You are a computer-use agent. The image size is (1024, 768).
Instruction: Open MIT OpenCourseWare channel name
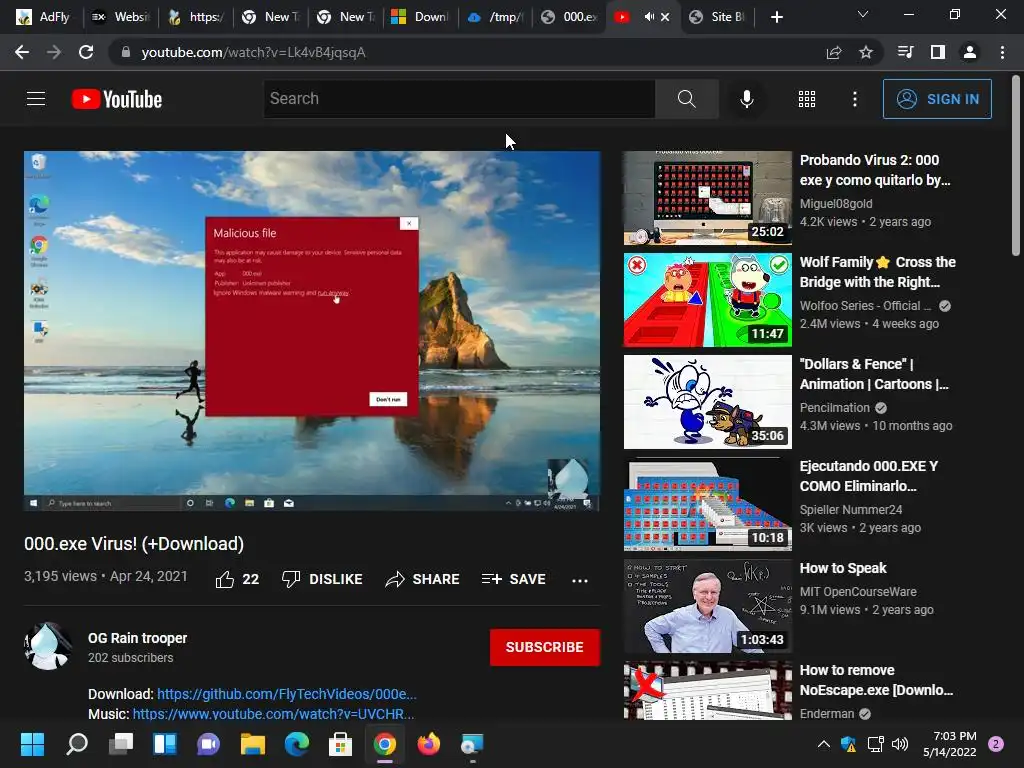click(857, 592)
